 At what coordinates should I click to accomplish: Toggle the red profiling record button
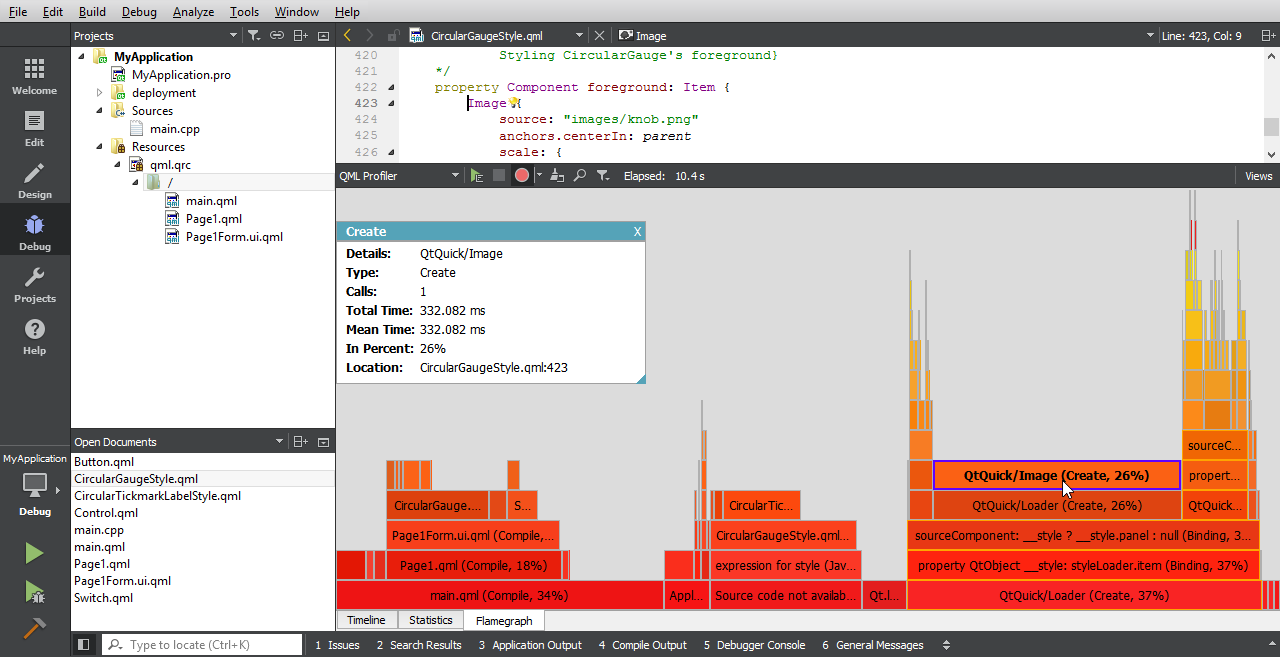[522, 176]
